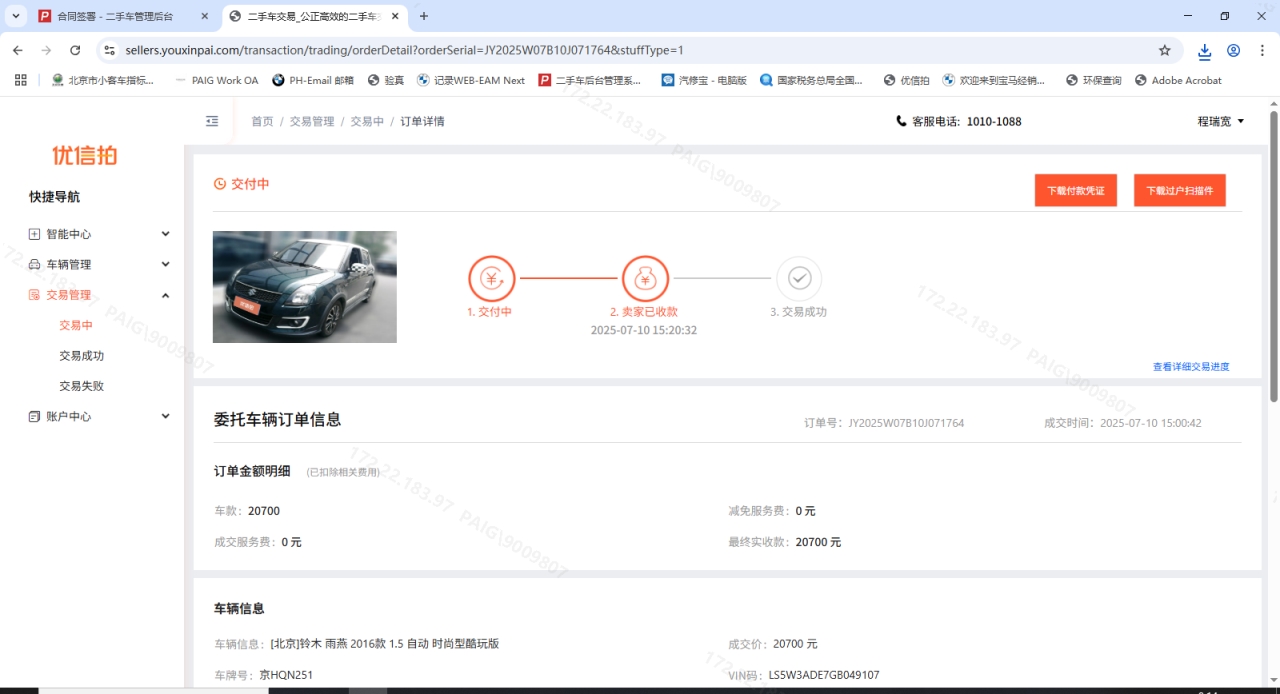The width and height of the screenshot is (1280, 694).
Task: Go to the 交易中 breadcrumb
Action: (x=367, y=121)
